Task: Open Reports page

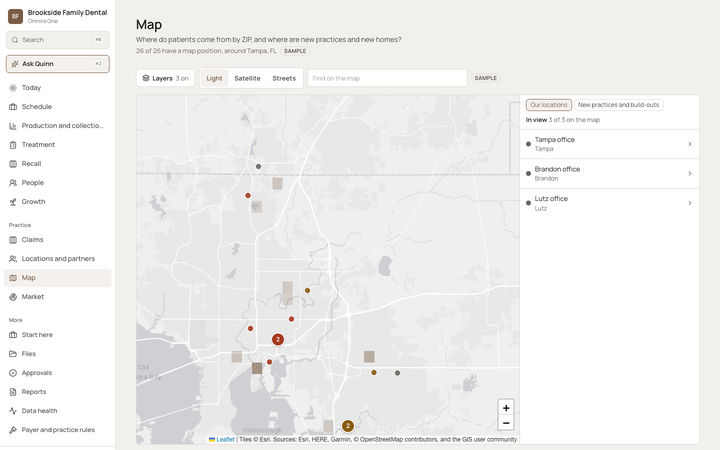Action: pyautogui.click(x=58, y=392)
